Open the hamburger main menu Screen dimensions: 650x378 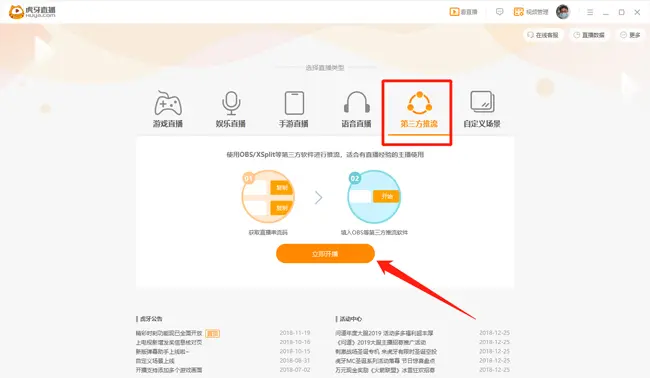tap(590, 12)
